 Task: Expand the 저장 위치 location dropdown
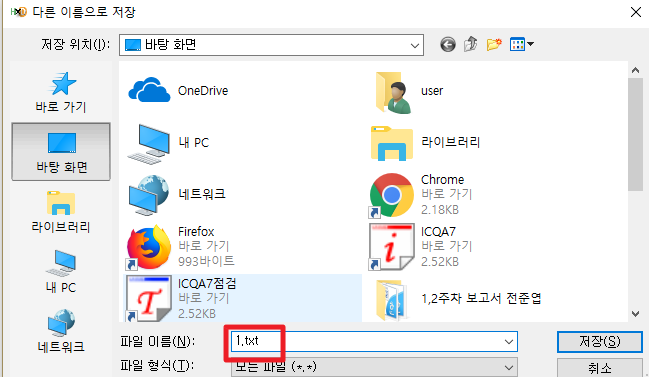(x=415, y=45)
